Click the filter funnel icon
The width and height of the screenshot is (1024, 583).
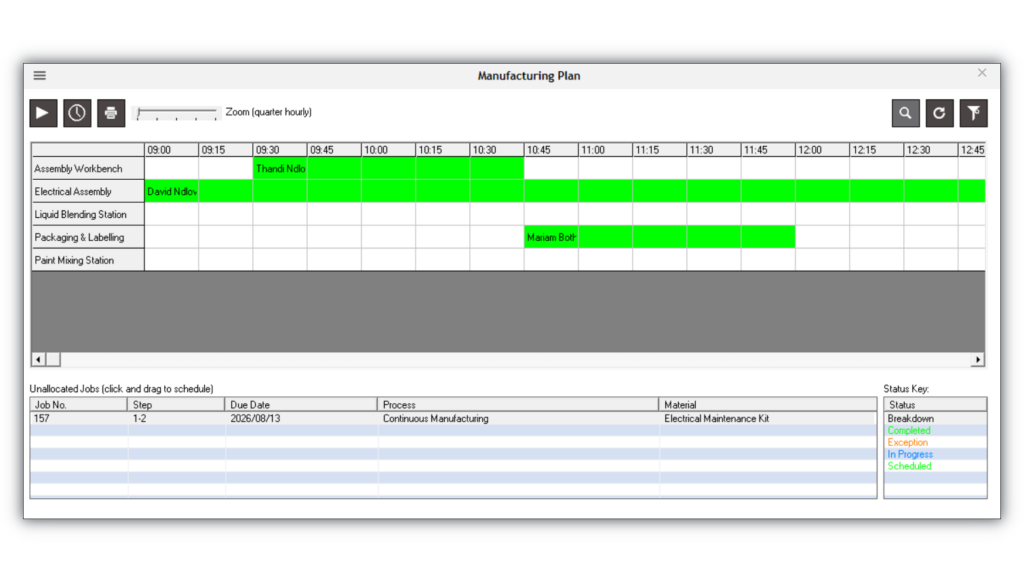coord(974,113)
